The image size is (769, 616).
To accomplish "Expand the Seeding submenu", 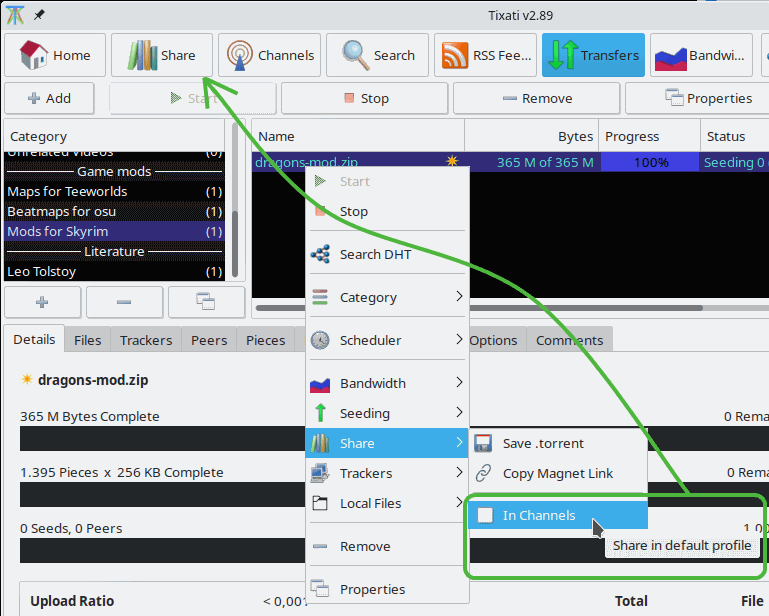I will tap(459, 412).
